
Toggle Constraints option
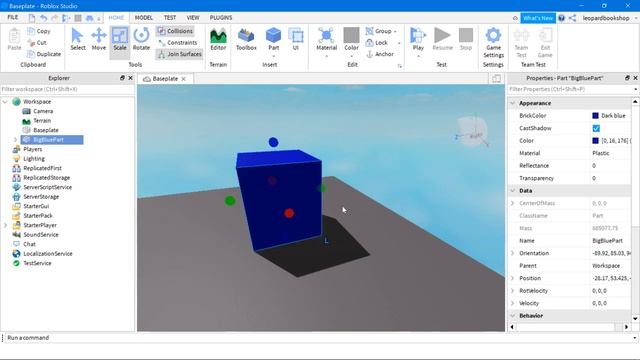[178, 42]
